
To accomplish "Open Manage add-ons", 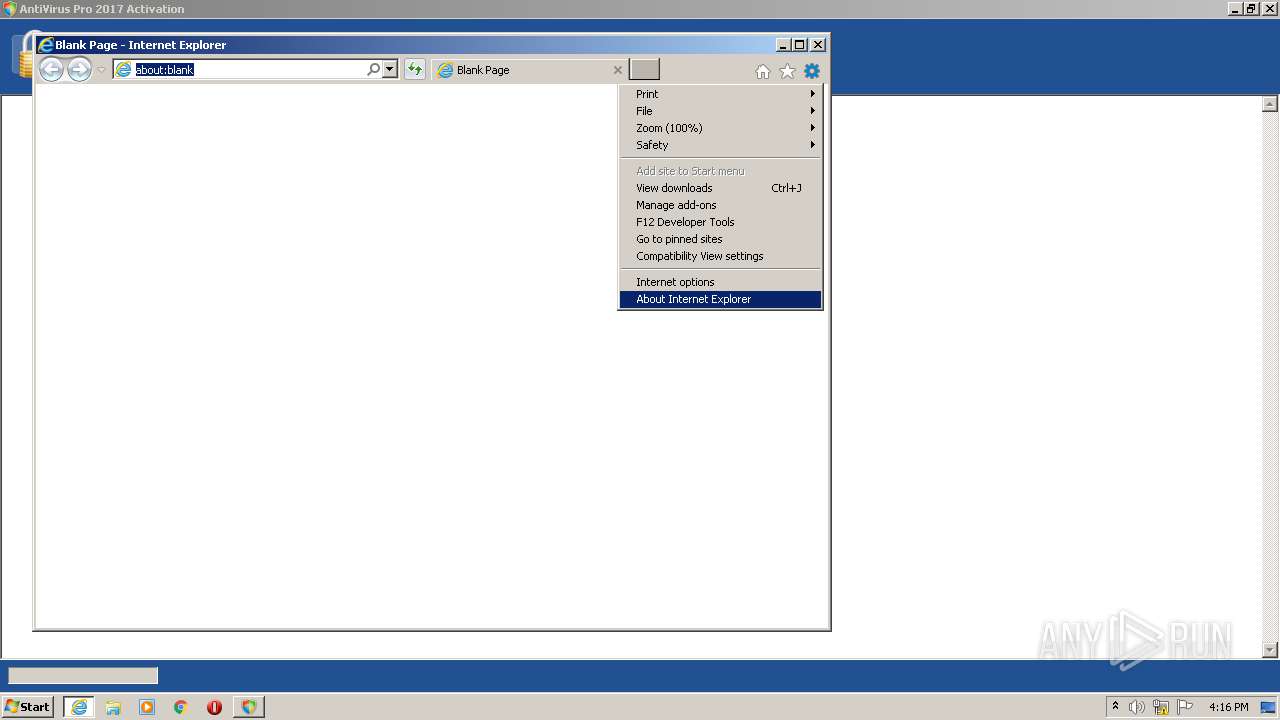I will click(721, 205).
